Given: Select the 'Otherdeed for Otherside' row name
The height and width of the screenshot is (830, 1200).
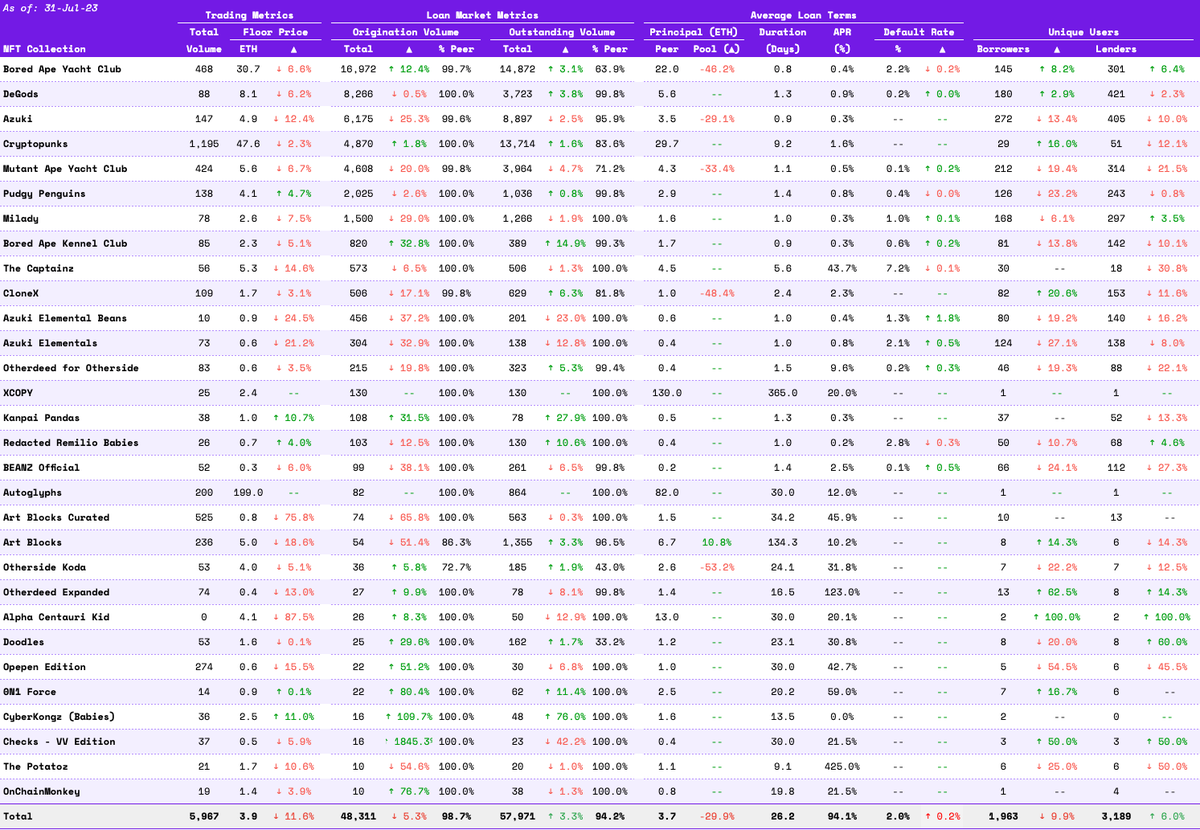Looking at the screenshot, I should pyautogui.click(x=71, y=368).
